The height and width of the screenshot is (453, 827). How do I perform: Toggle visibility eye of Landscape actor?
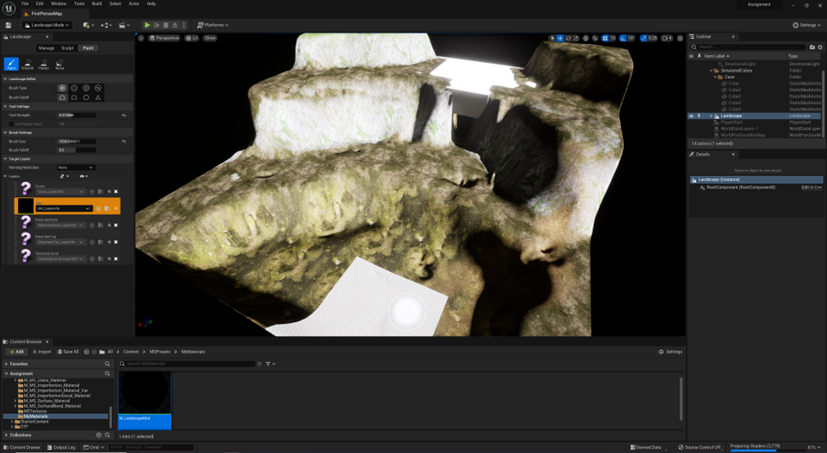click(x=691, y=116)
